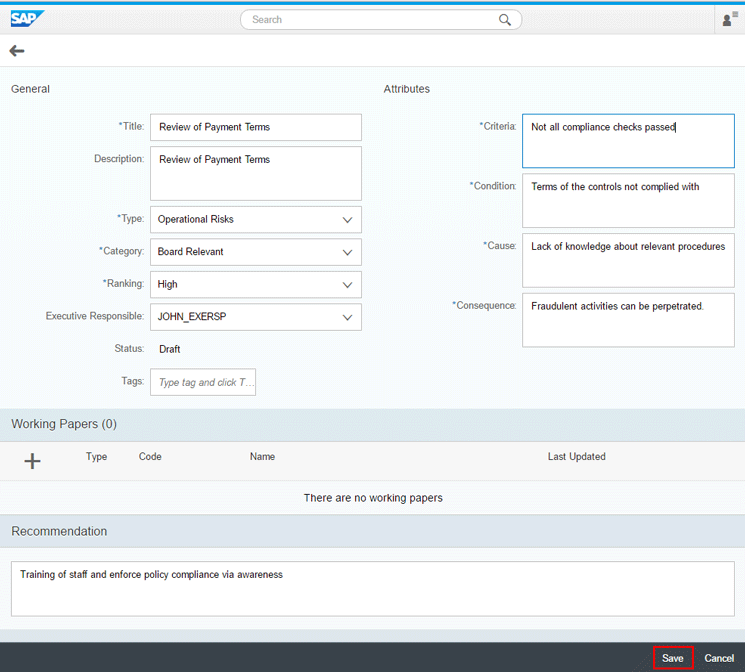Click the Last Updated column header
This screenshot has width=745, height=672.
[576, 456]
